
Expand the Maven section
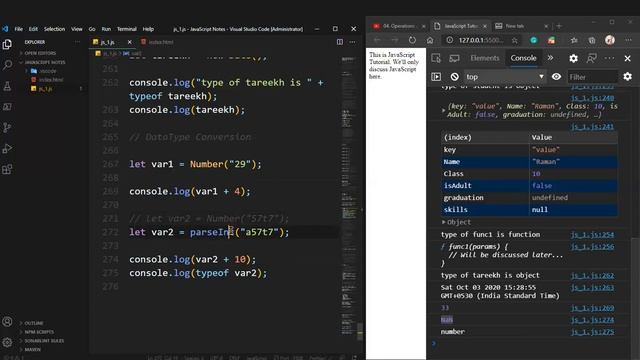[x=32, y=349]
